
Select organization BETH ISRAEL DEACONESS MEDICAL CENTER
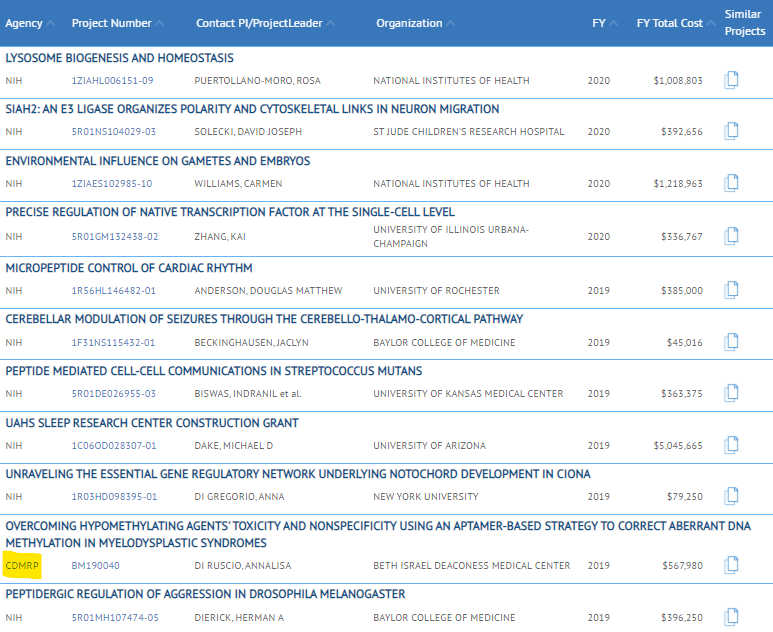click(x=472, y=565)
